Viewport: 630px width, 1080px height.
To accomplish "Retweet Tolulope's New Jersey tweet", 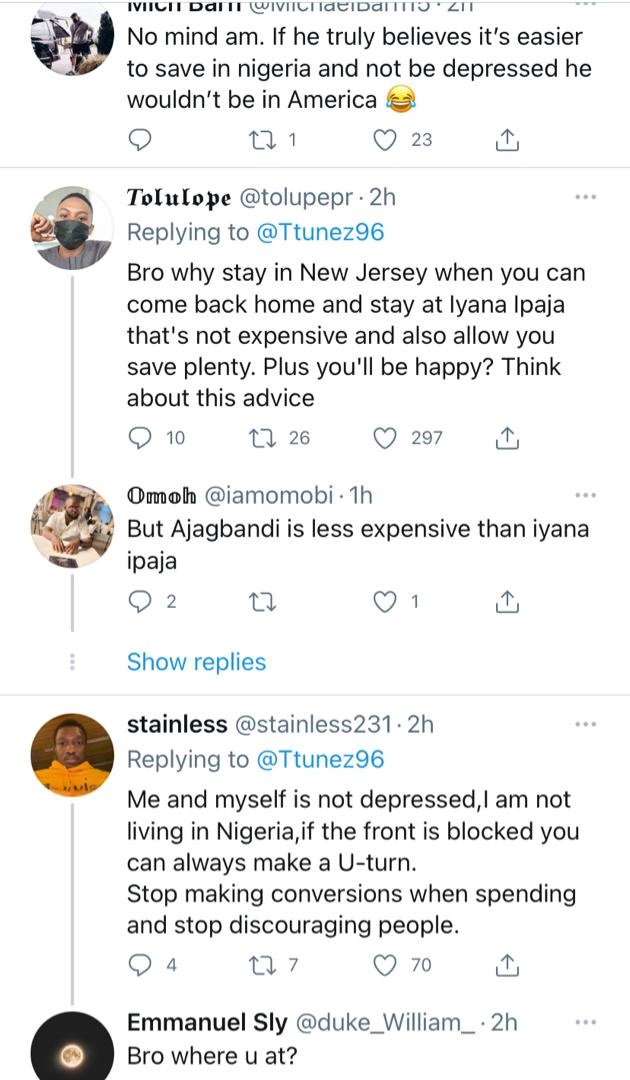I will [x=264, y=438].
